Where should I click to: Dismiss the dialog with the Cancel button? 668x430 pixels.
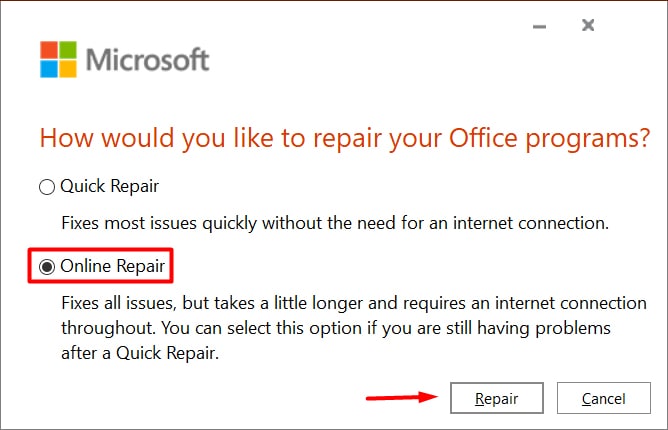point(604,398)
